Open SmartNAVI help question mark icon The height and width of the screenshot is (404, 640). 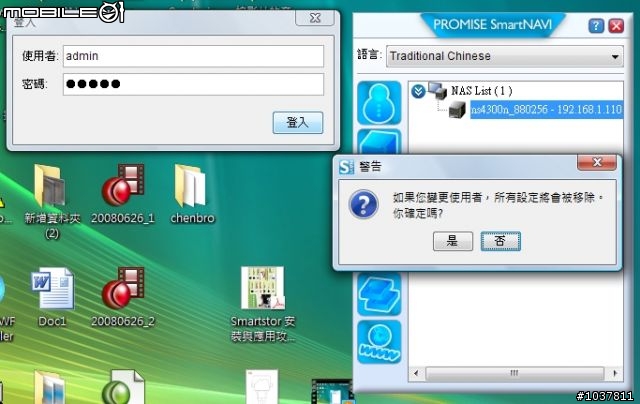pos(596,26)
